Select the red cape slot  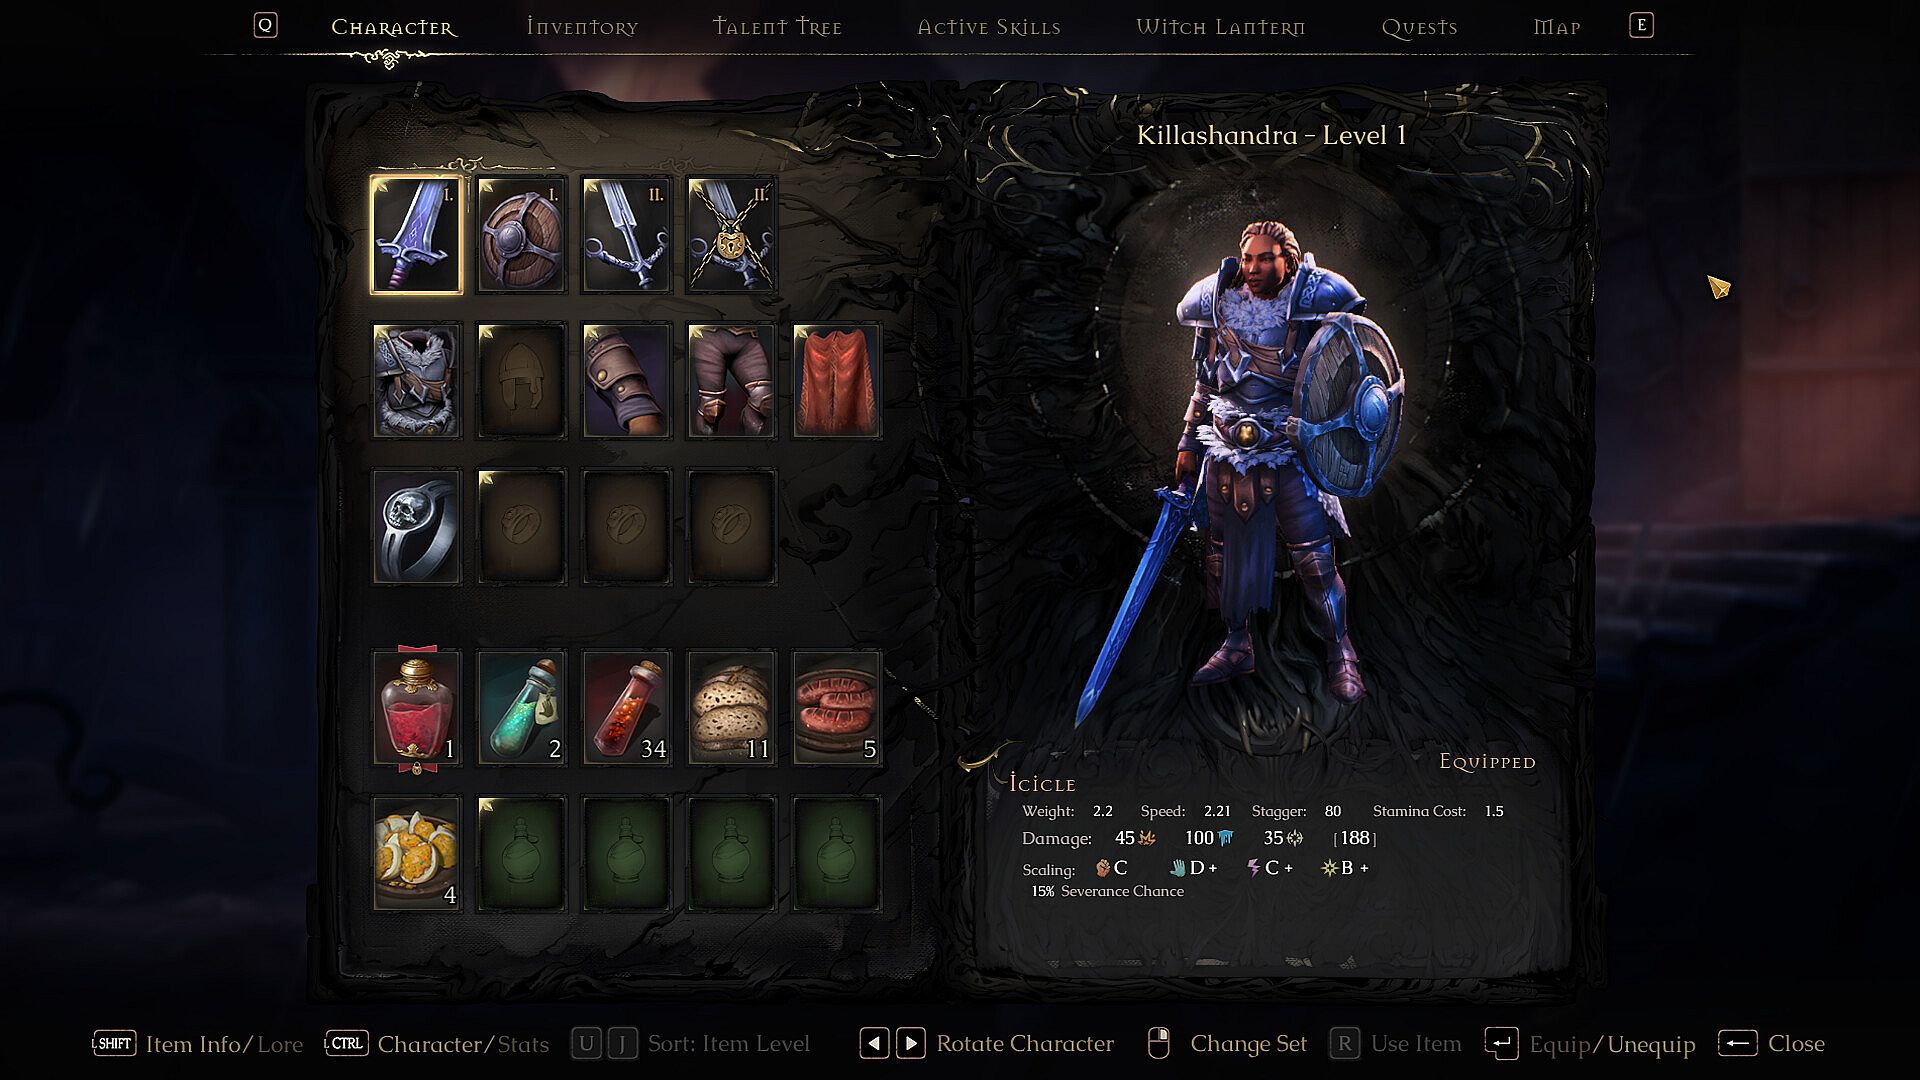pos(836,381)
